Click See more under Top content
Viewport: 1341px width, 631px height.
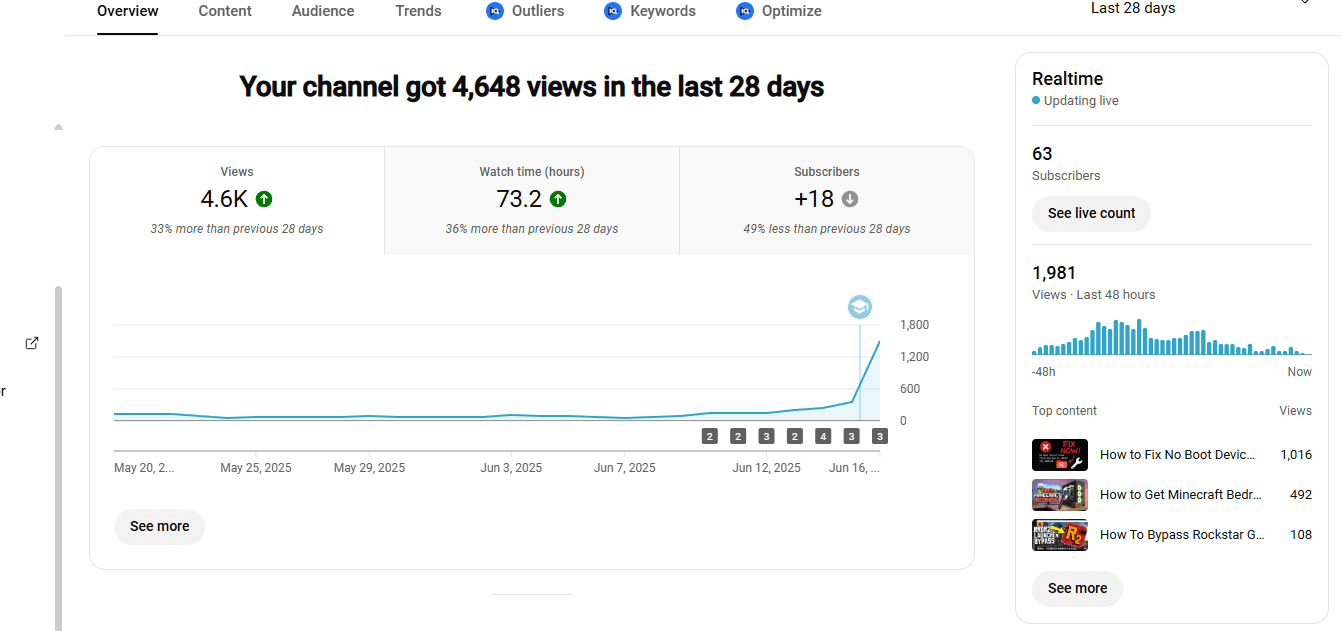(1077, 588)
